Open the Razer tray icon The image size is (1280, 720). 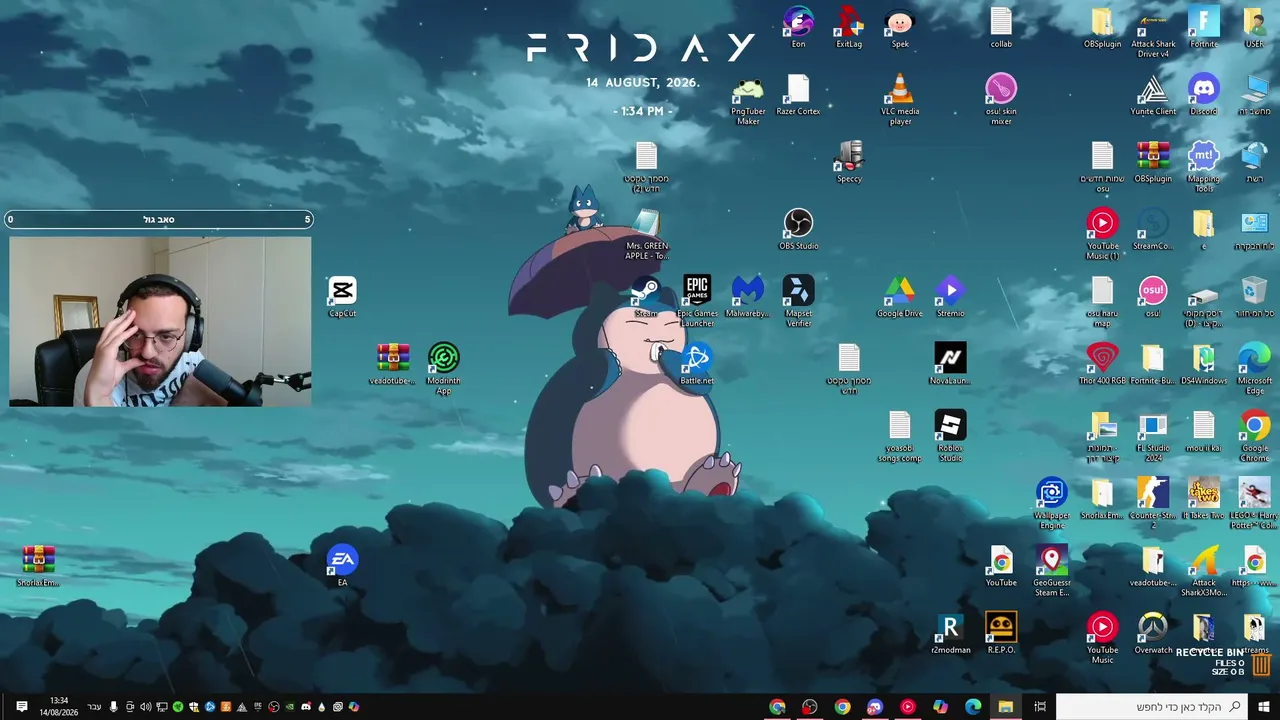pyautogui.click(x=178, y=707)
